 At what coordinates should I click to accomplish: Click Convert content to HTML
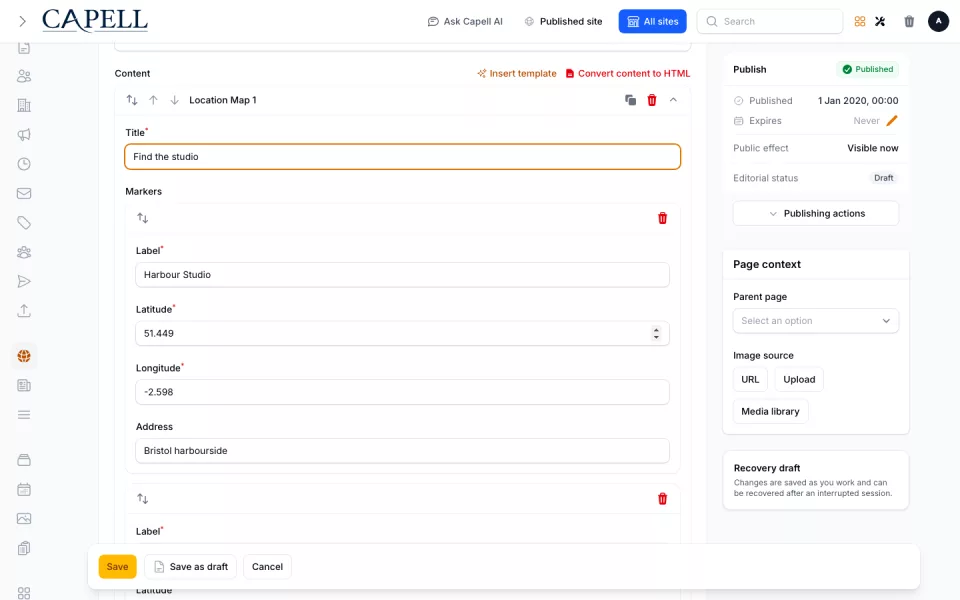628,73
